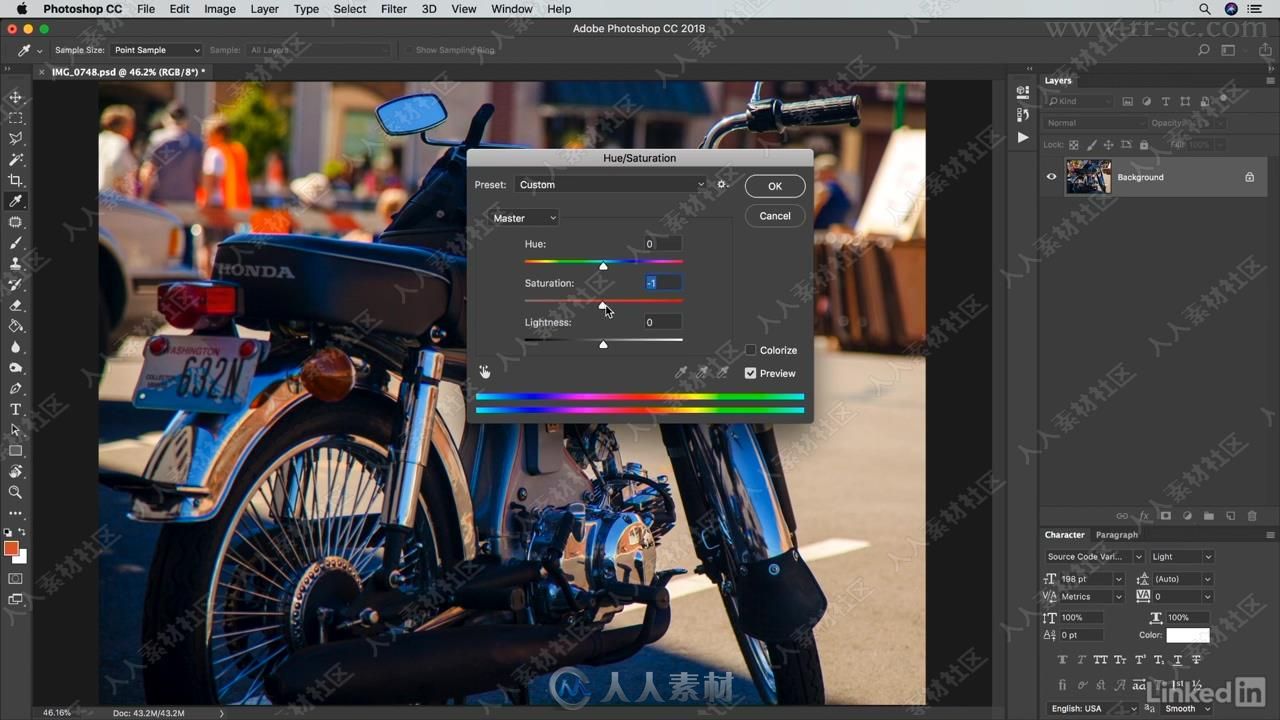Click the Hue/Saturation dialog eyedropper
1280x720 pixels.
(681, 373)
